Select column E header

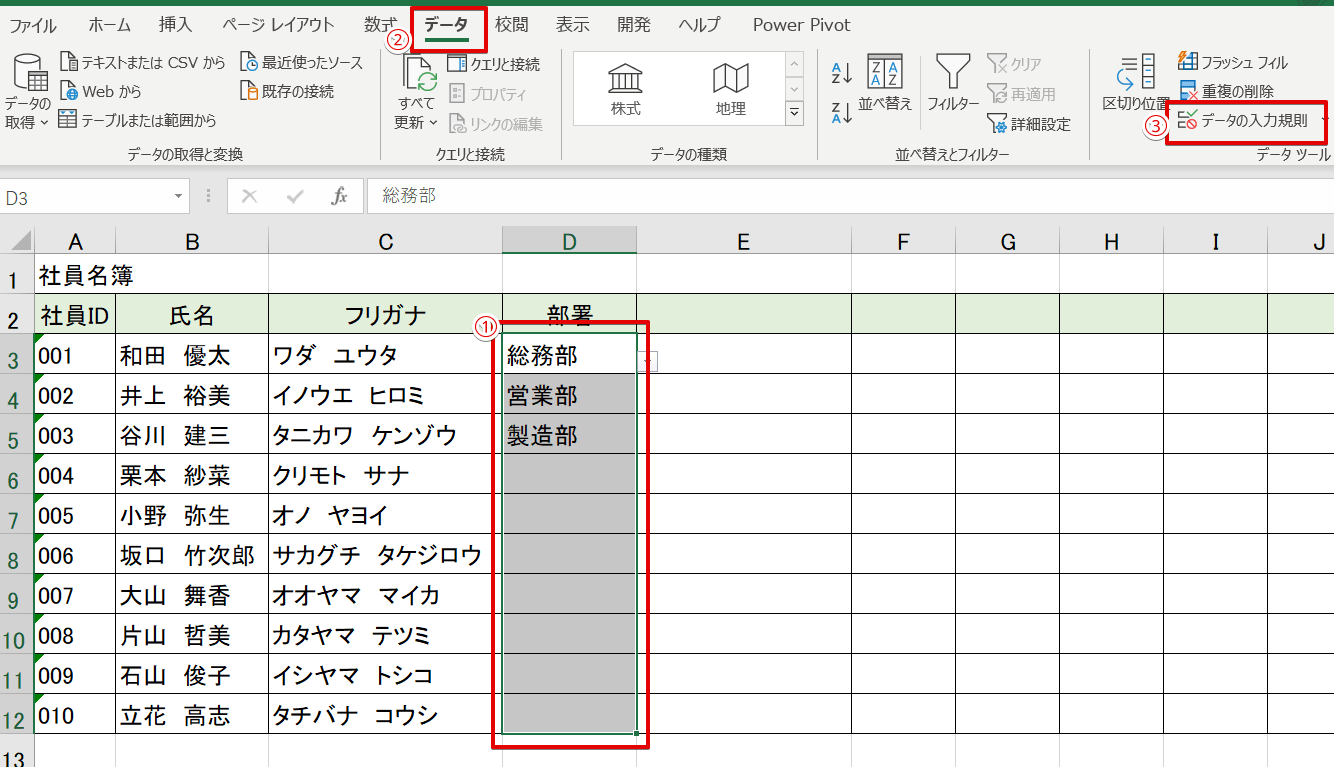[x=743, y=240]
